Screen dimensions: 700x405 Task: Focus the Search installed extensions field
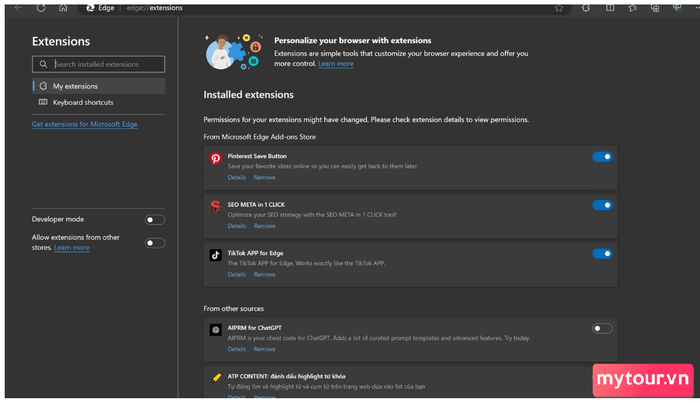[x=98, y=64]
